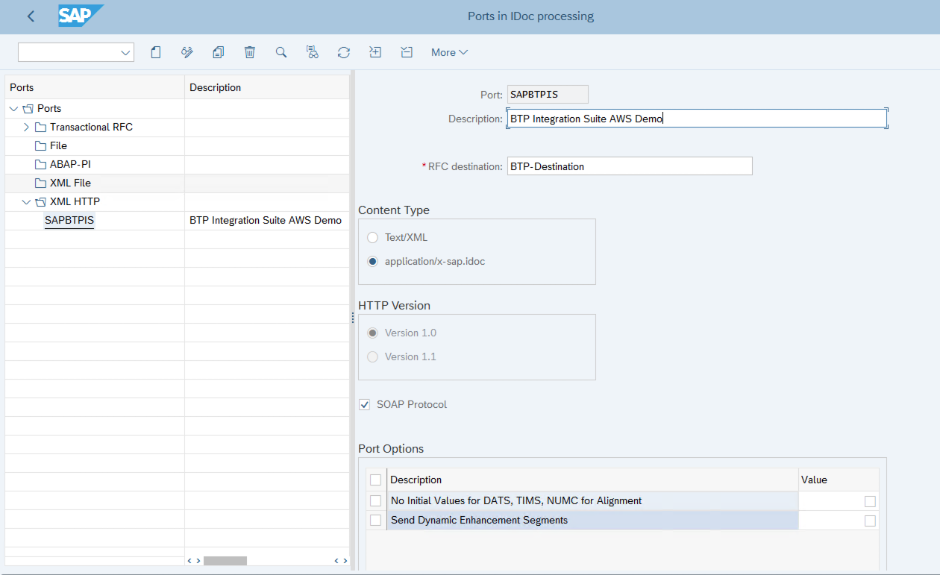Click the RFC destination input field

click(x=630, y=166)
